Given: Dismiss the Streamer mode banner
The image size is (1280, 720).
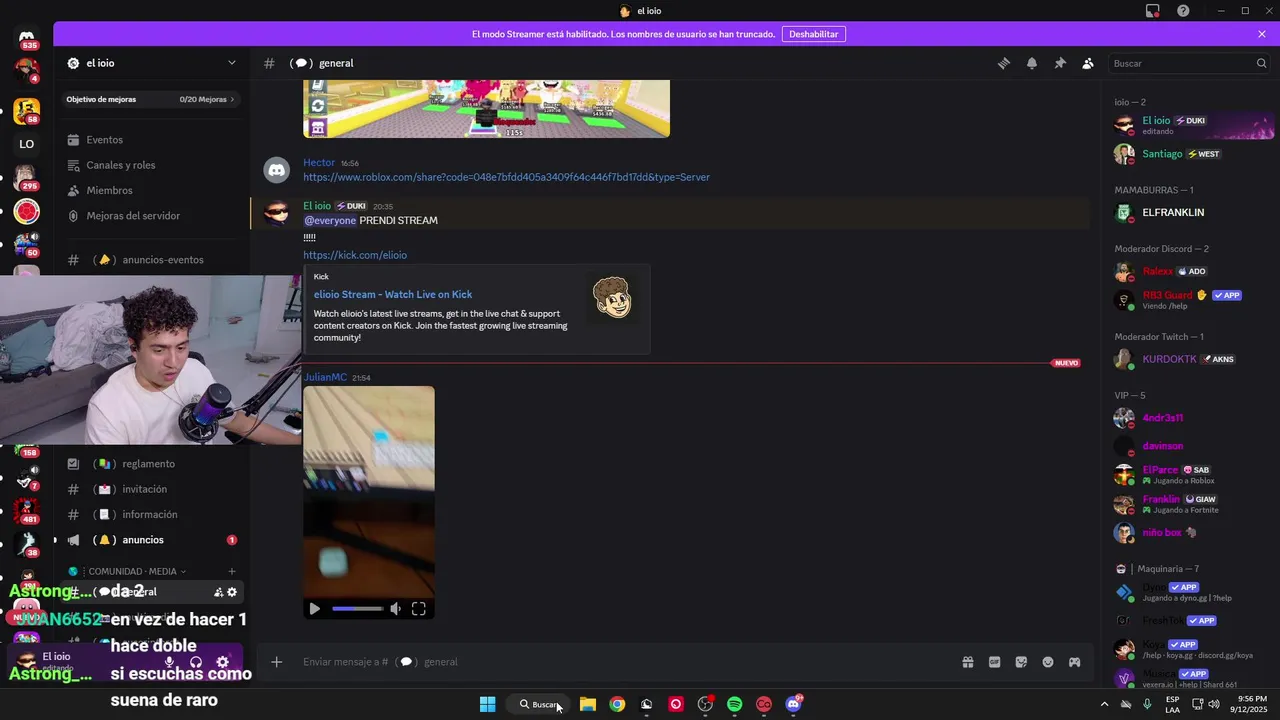Looking at the screenshot, I should point(1262,34).
